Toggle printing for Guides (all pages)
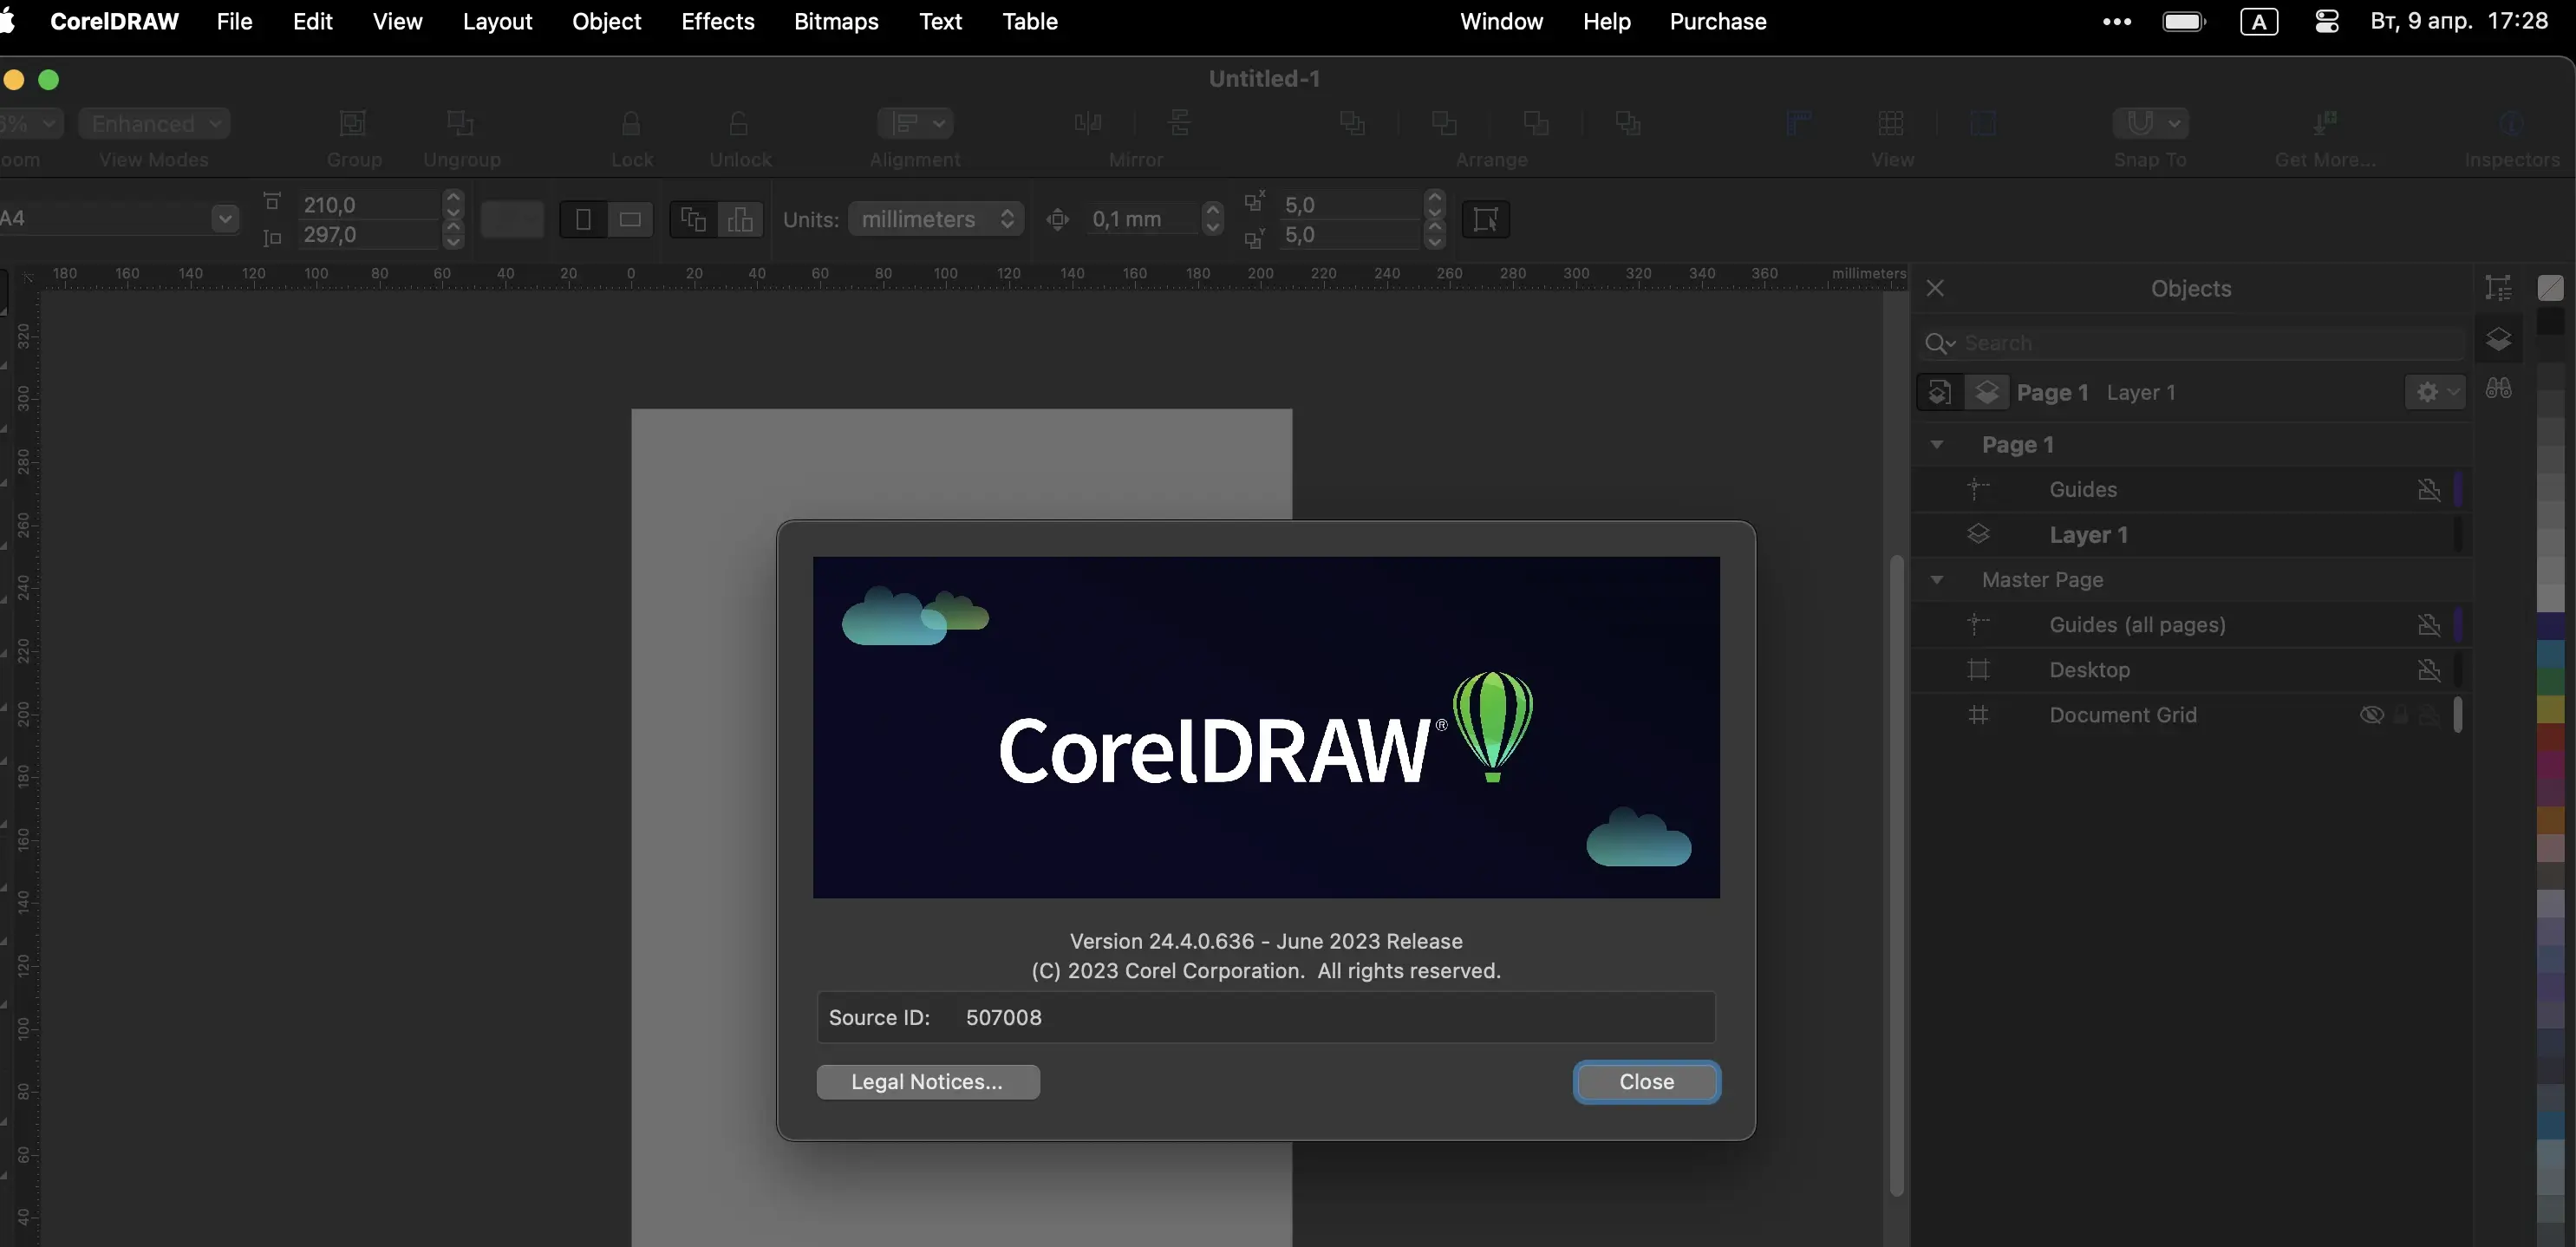Image resolution: width=2576 pixels, height=1247 pixels. (2428, 624)
